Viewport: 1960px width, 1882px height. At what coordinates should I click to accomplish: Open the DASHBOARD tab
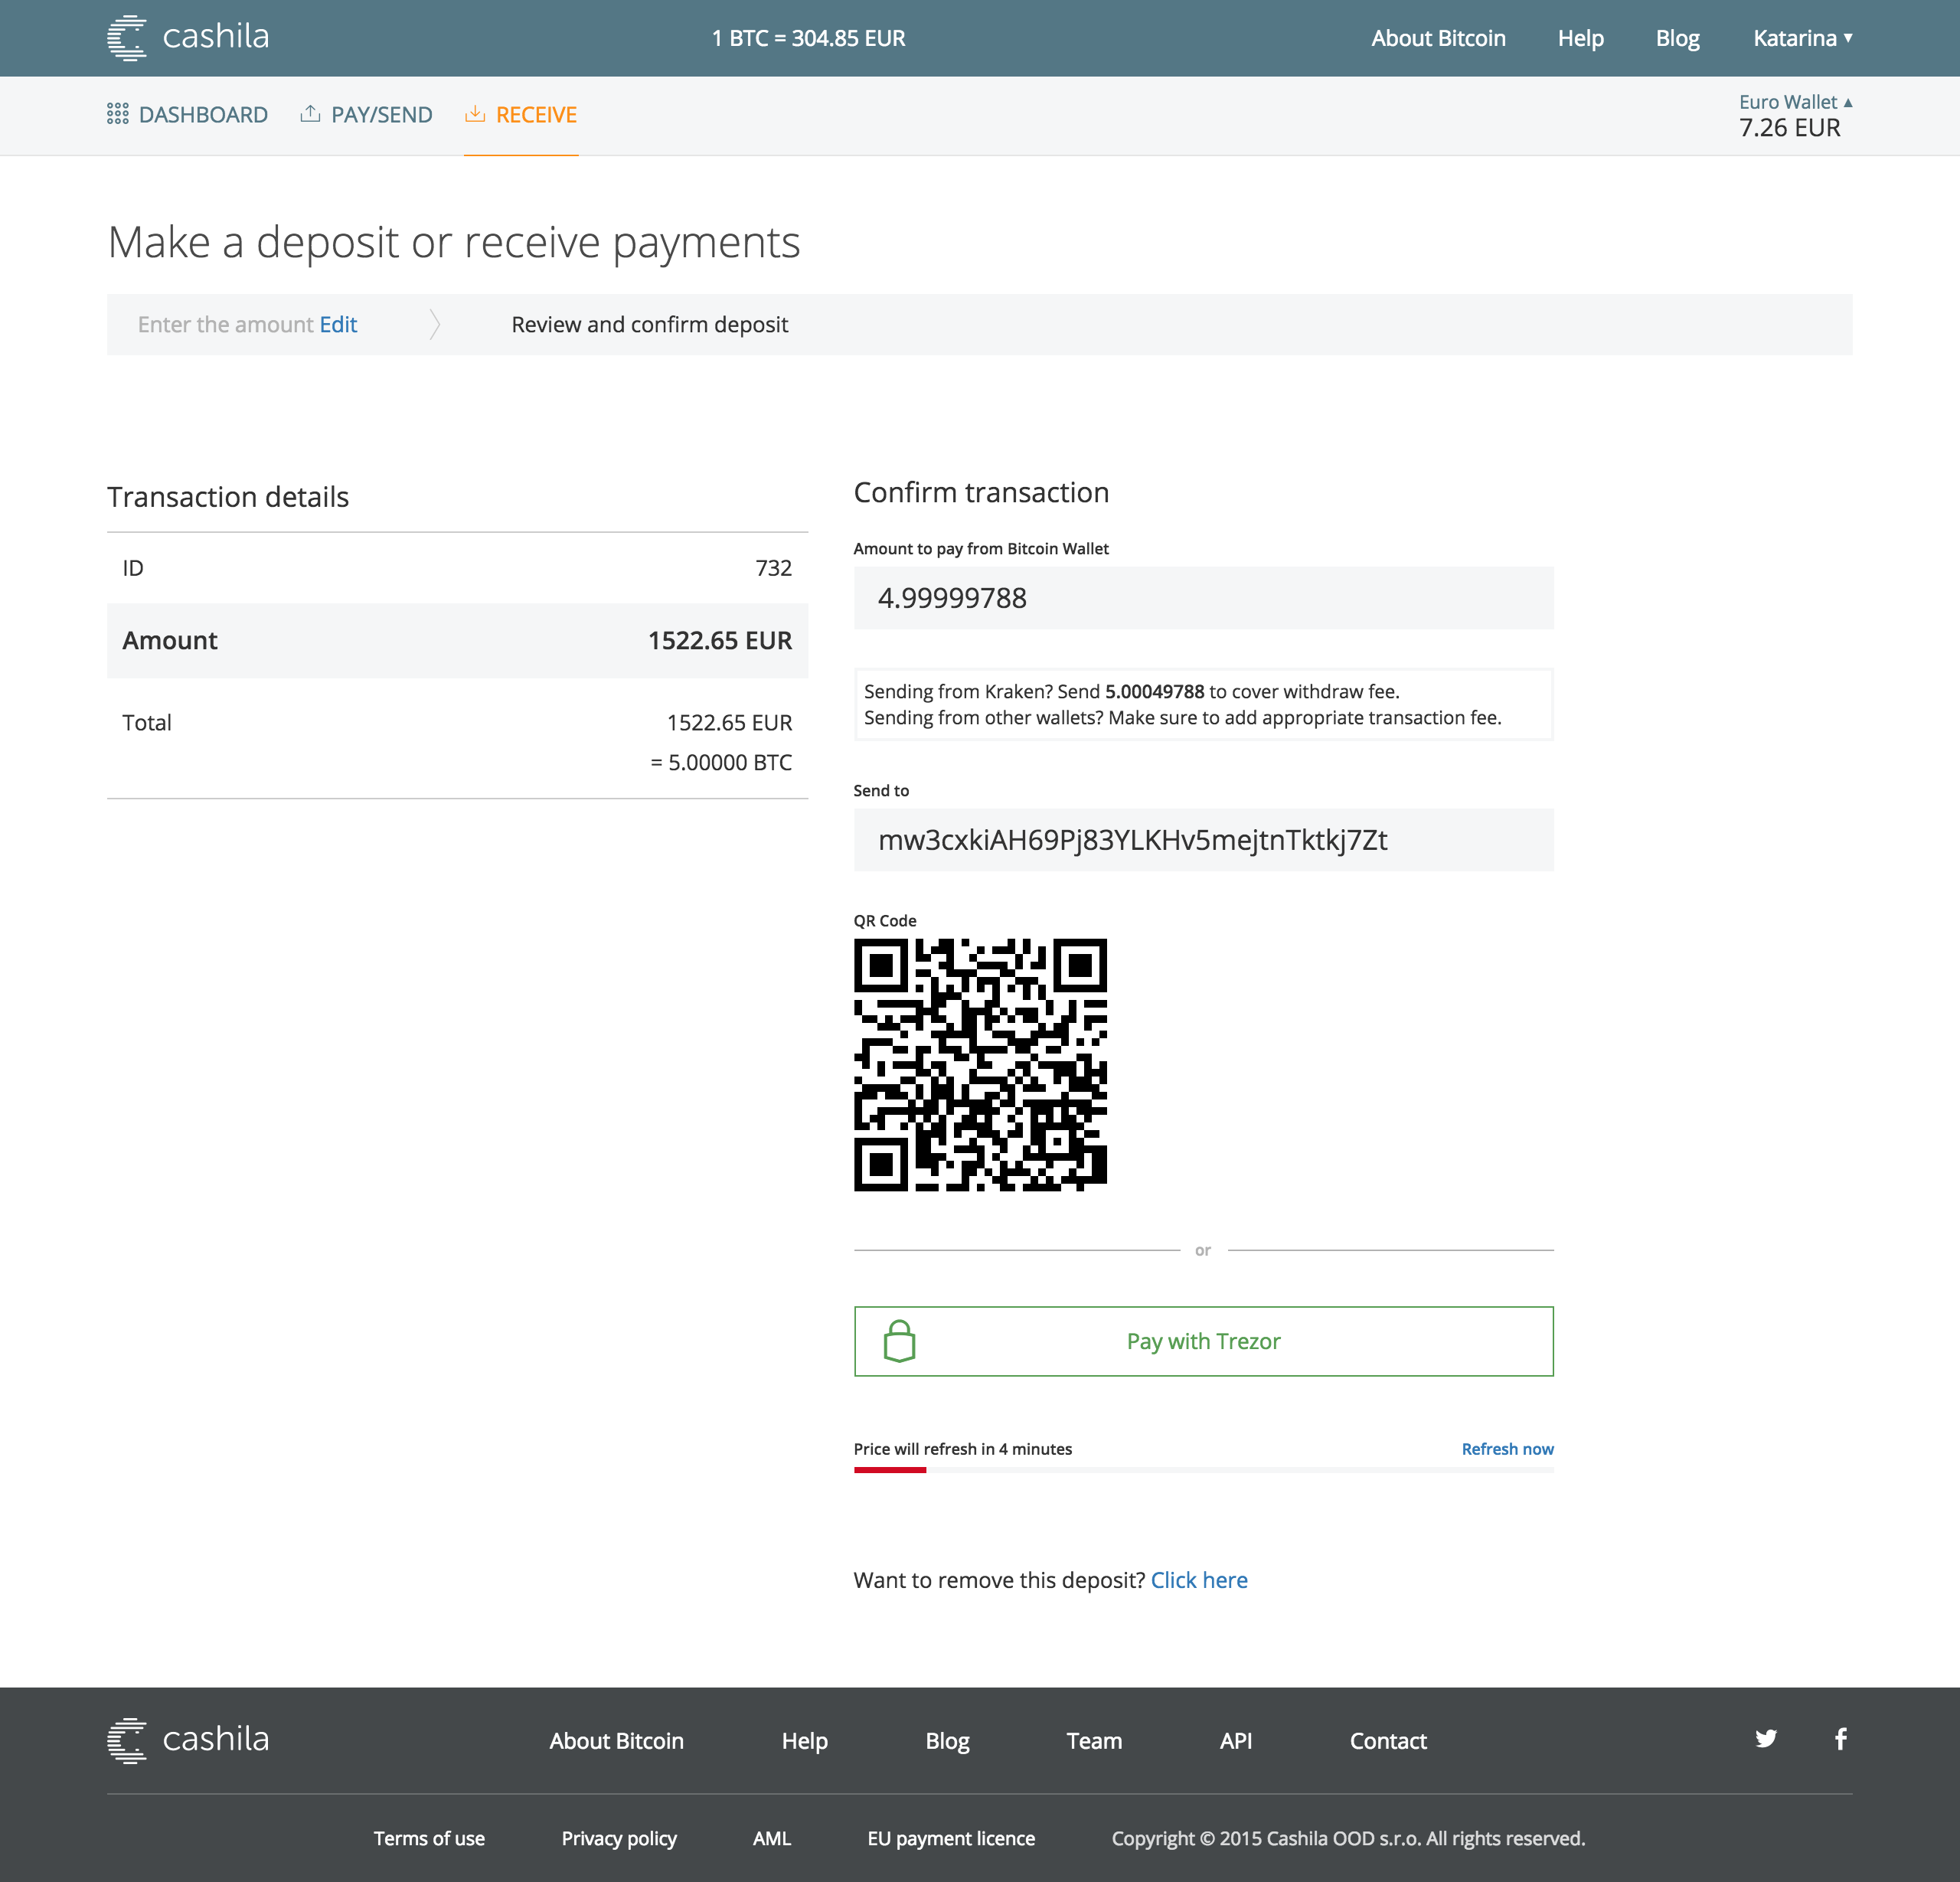203,115
